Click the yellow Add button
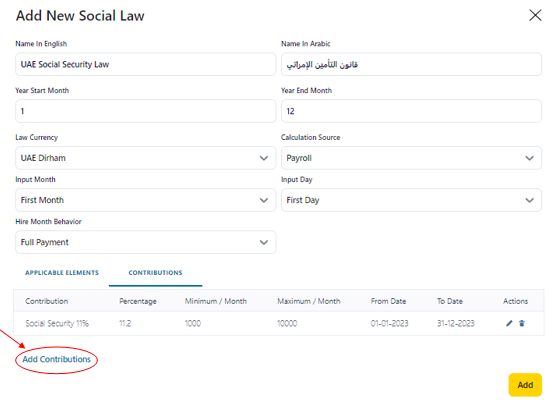 [x=525, y=385]
